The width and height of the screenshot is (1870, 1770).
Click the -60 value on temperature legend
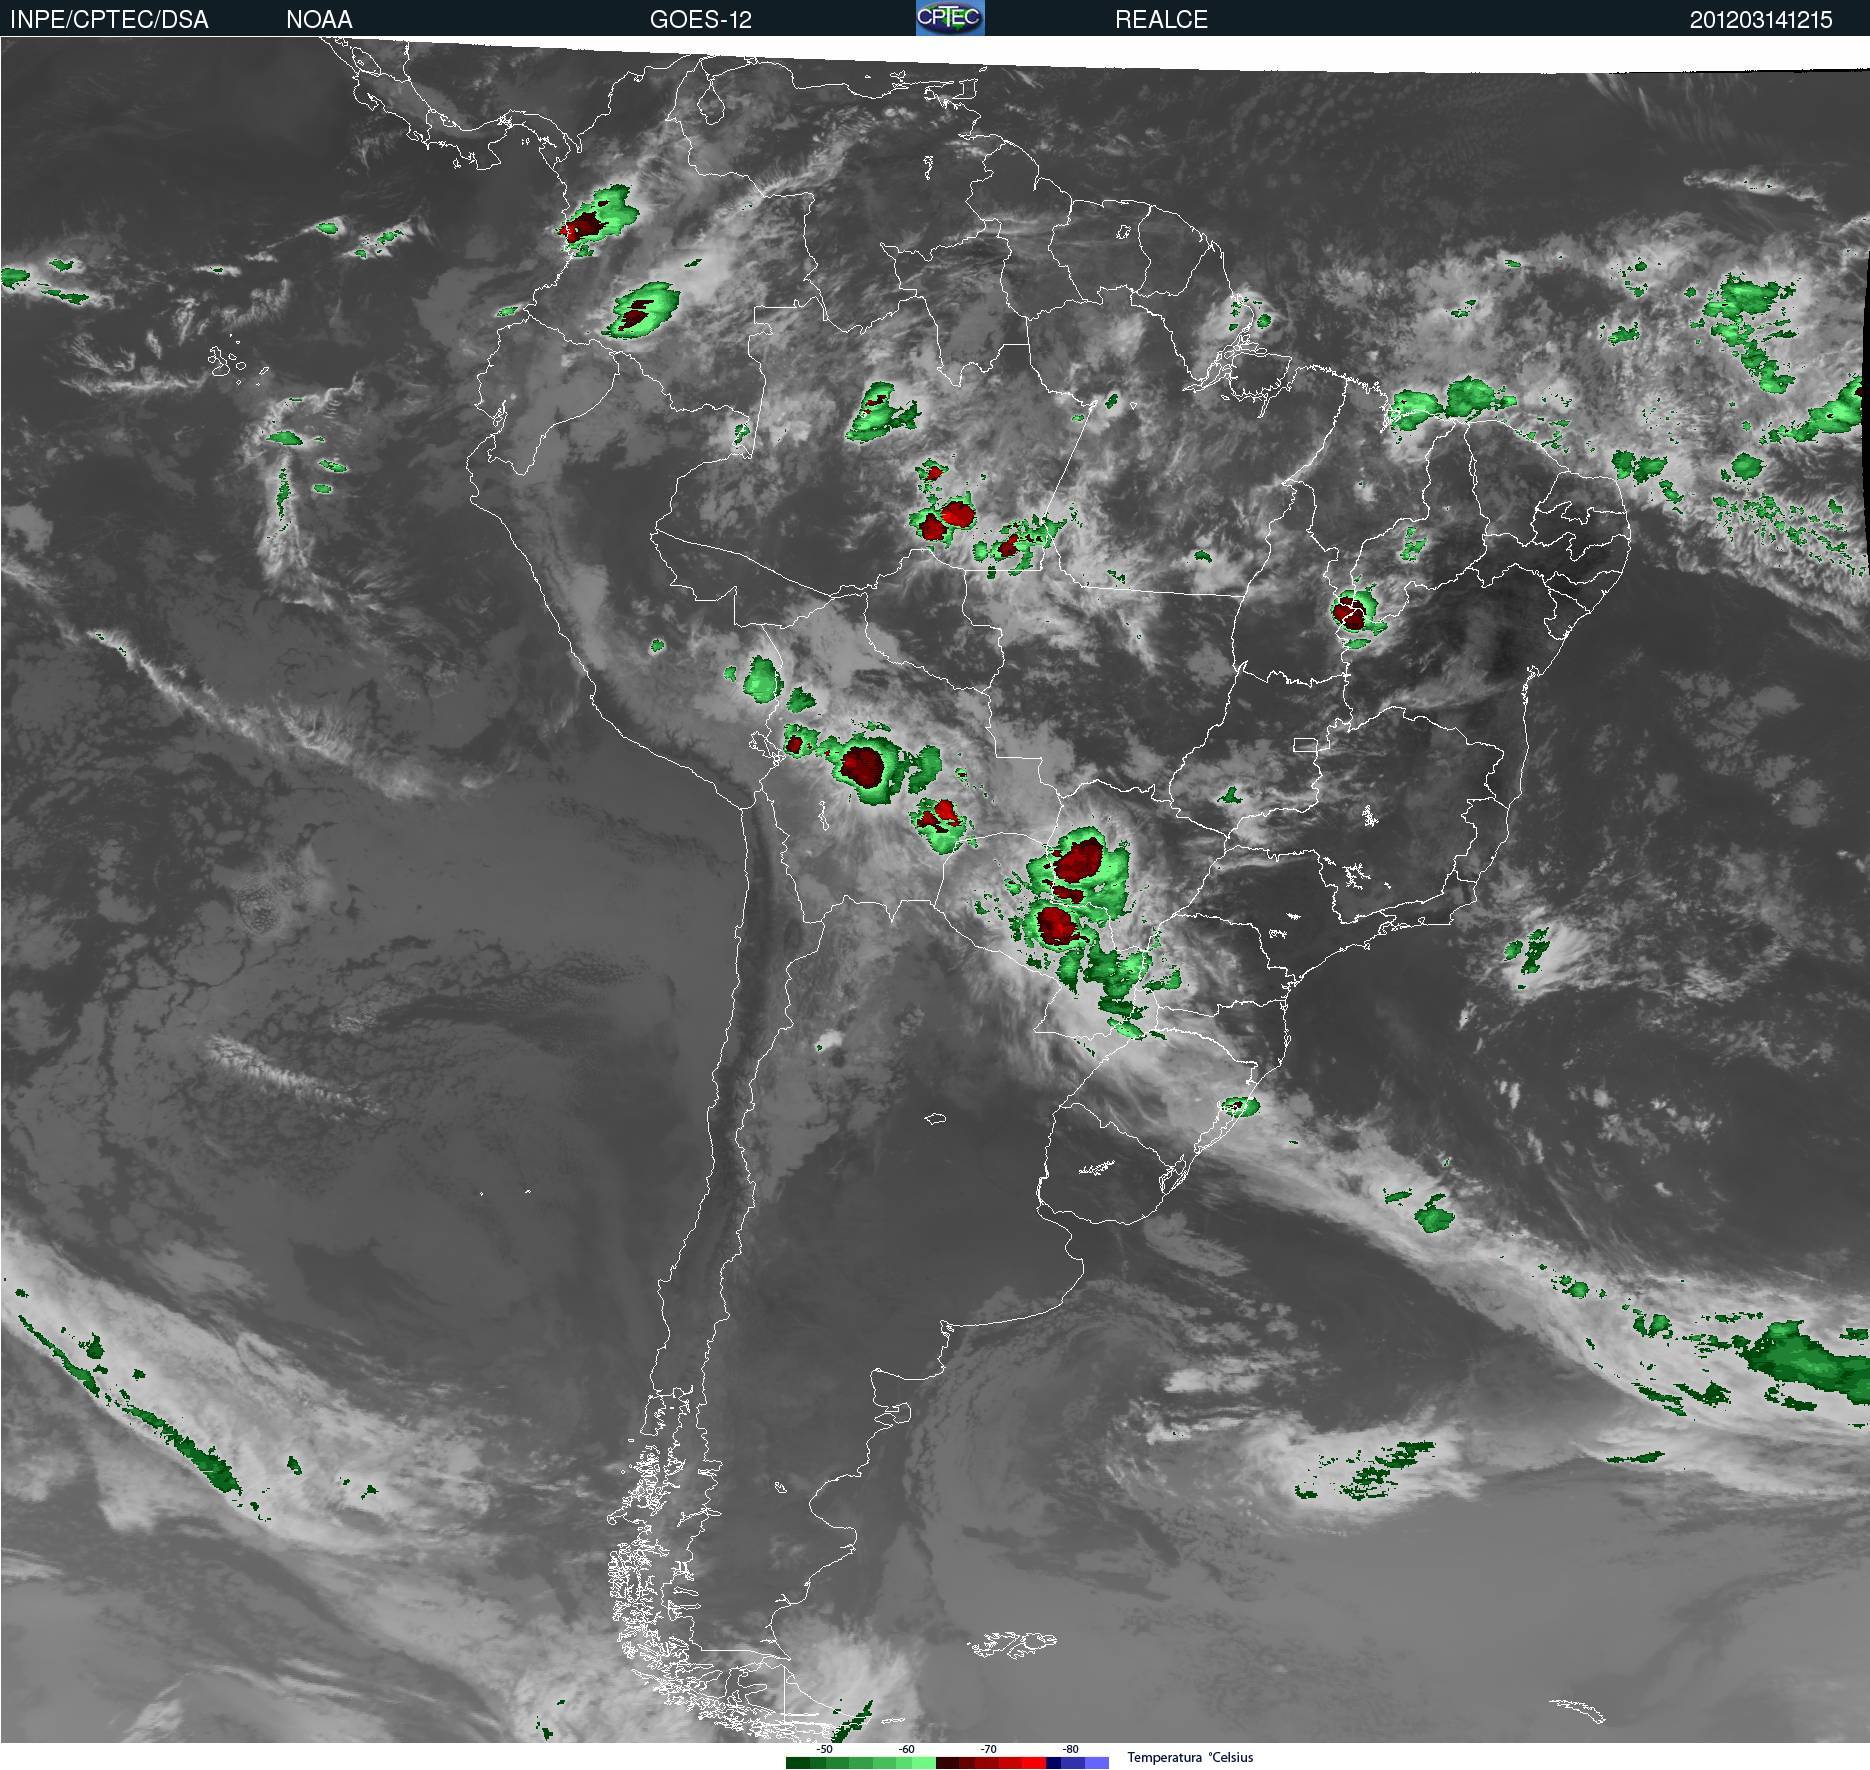pyautogui.click(x=906, y=1749)
